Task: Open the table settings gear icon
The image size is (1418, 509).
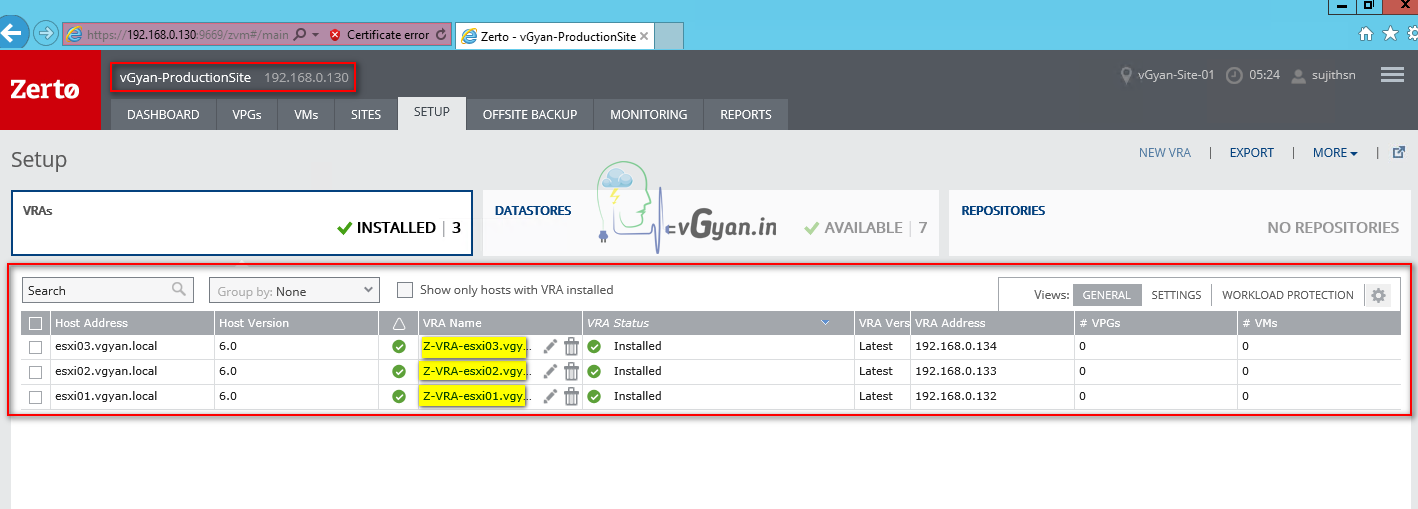Action: pyautogui.click(x=1379, y=295)
